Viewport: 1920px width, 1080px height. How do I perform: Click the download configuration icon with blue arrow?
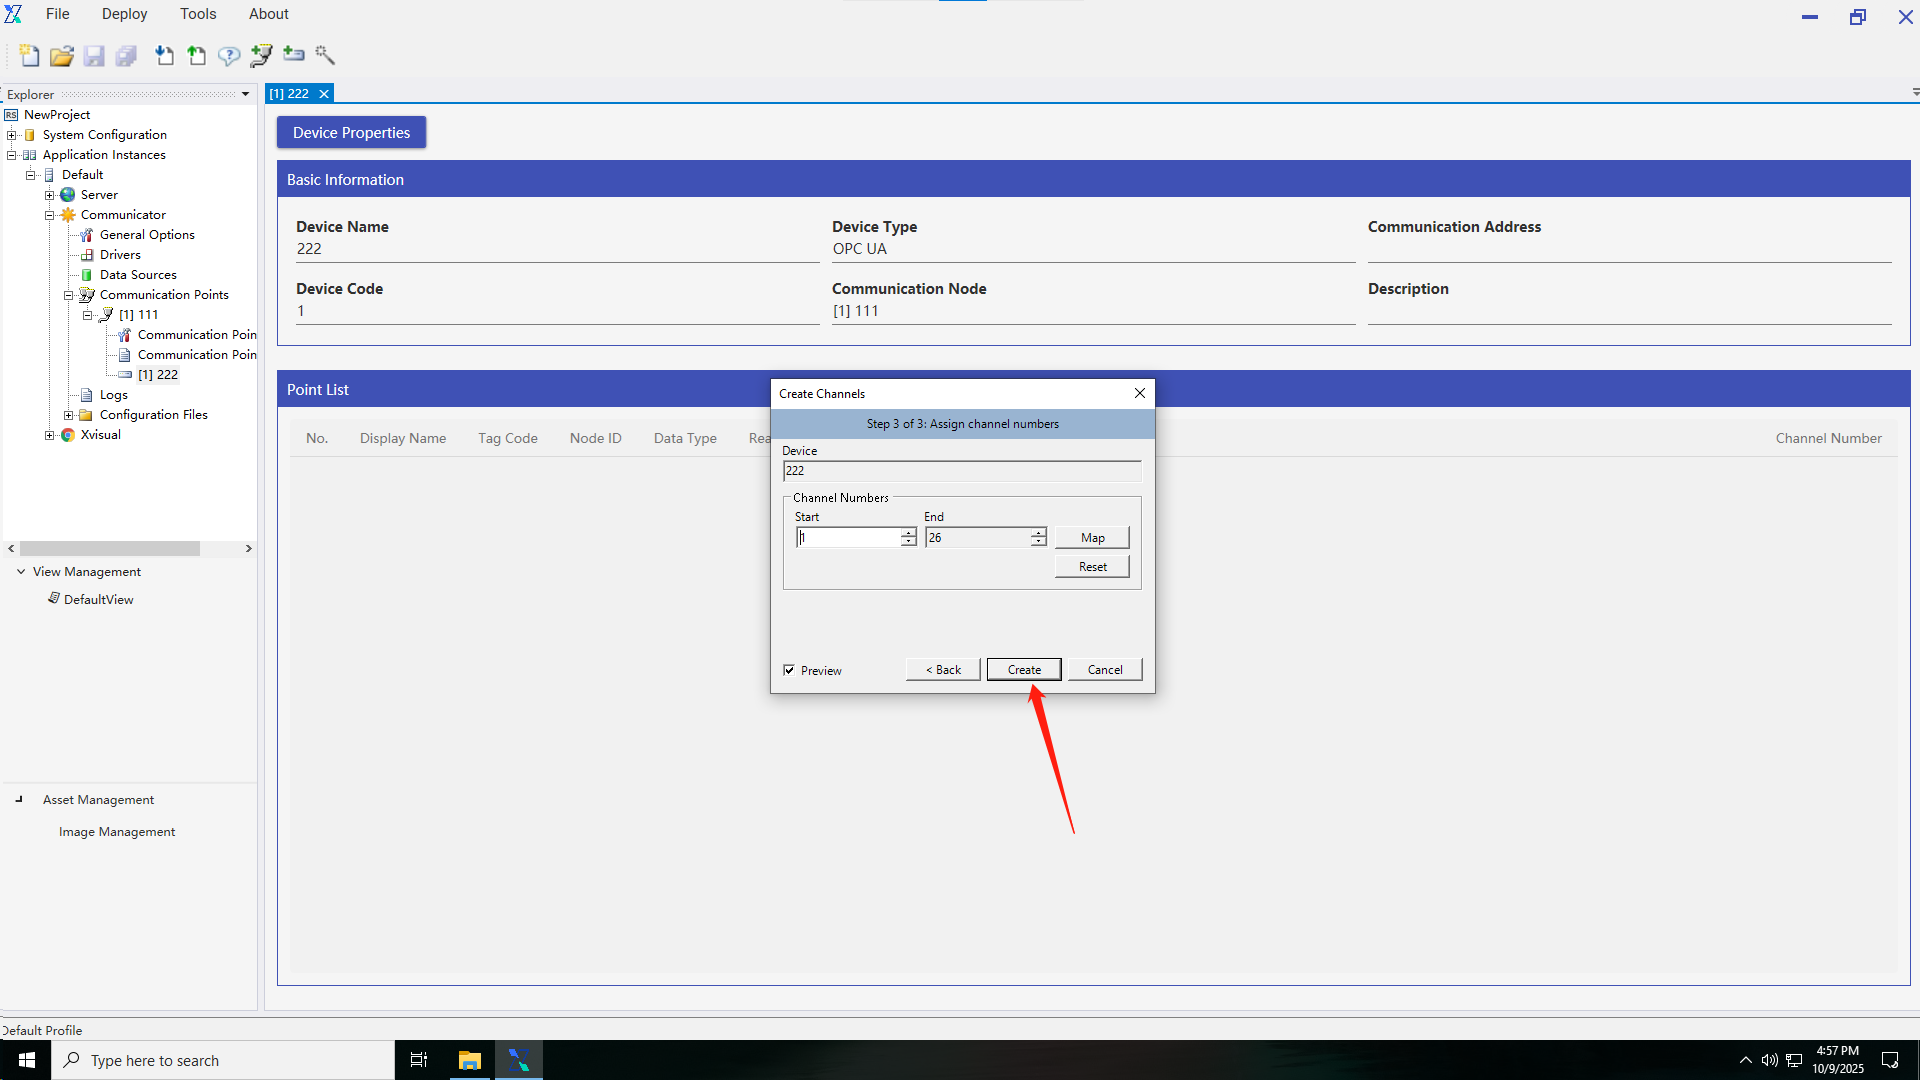click(x=164, y=56)
